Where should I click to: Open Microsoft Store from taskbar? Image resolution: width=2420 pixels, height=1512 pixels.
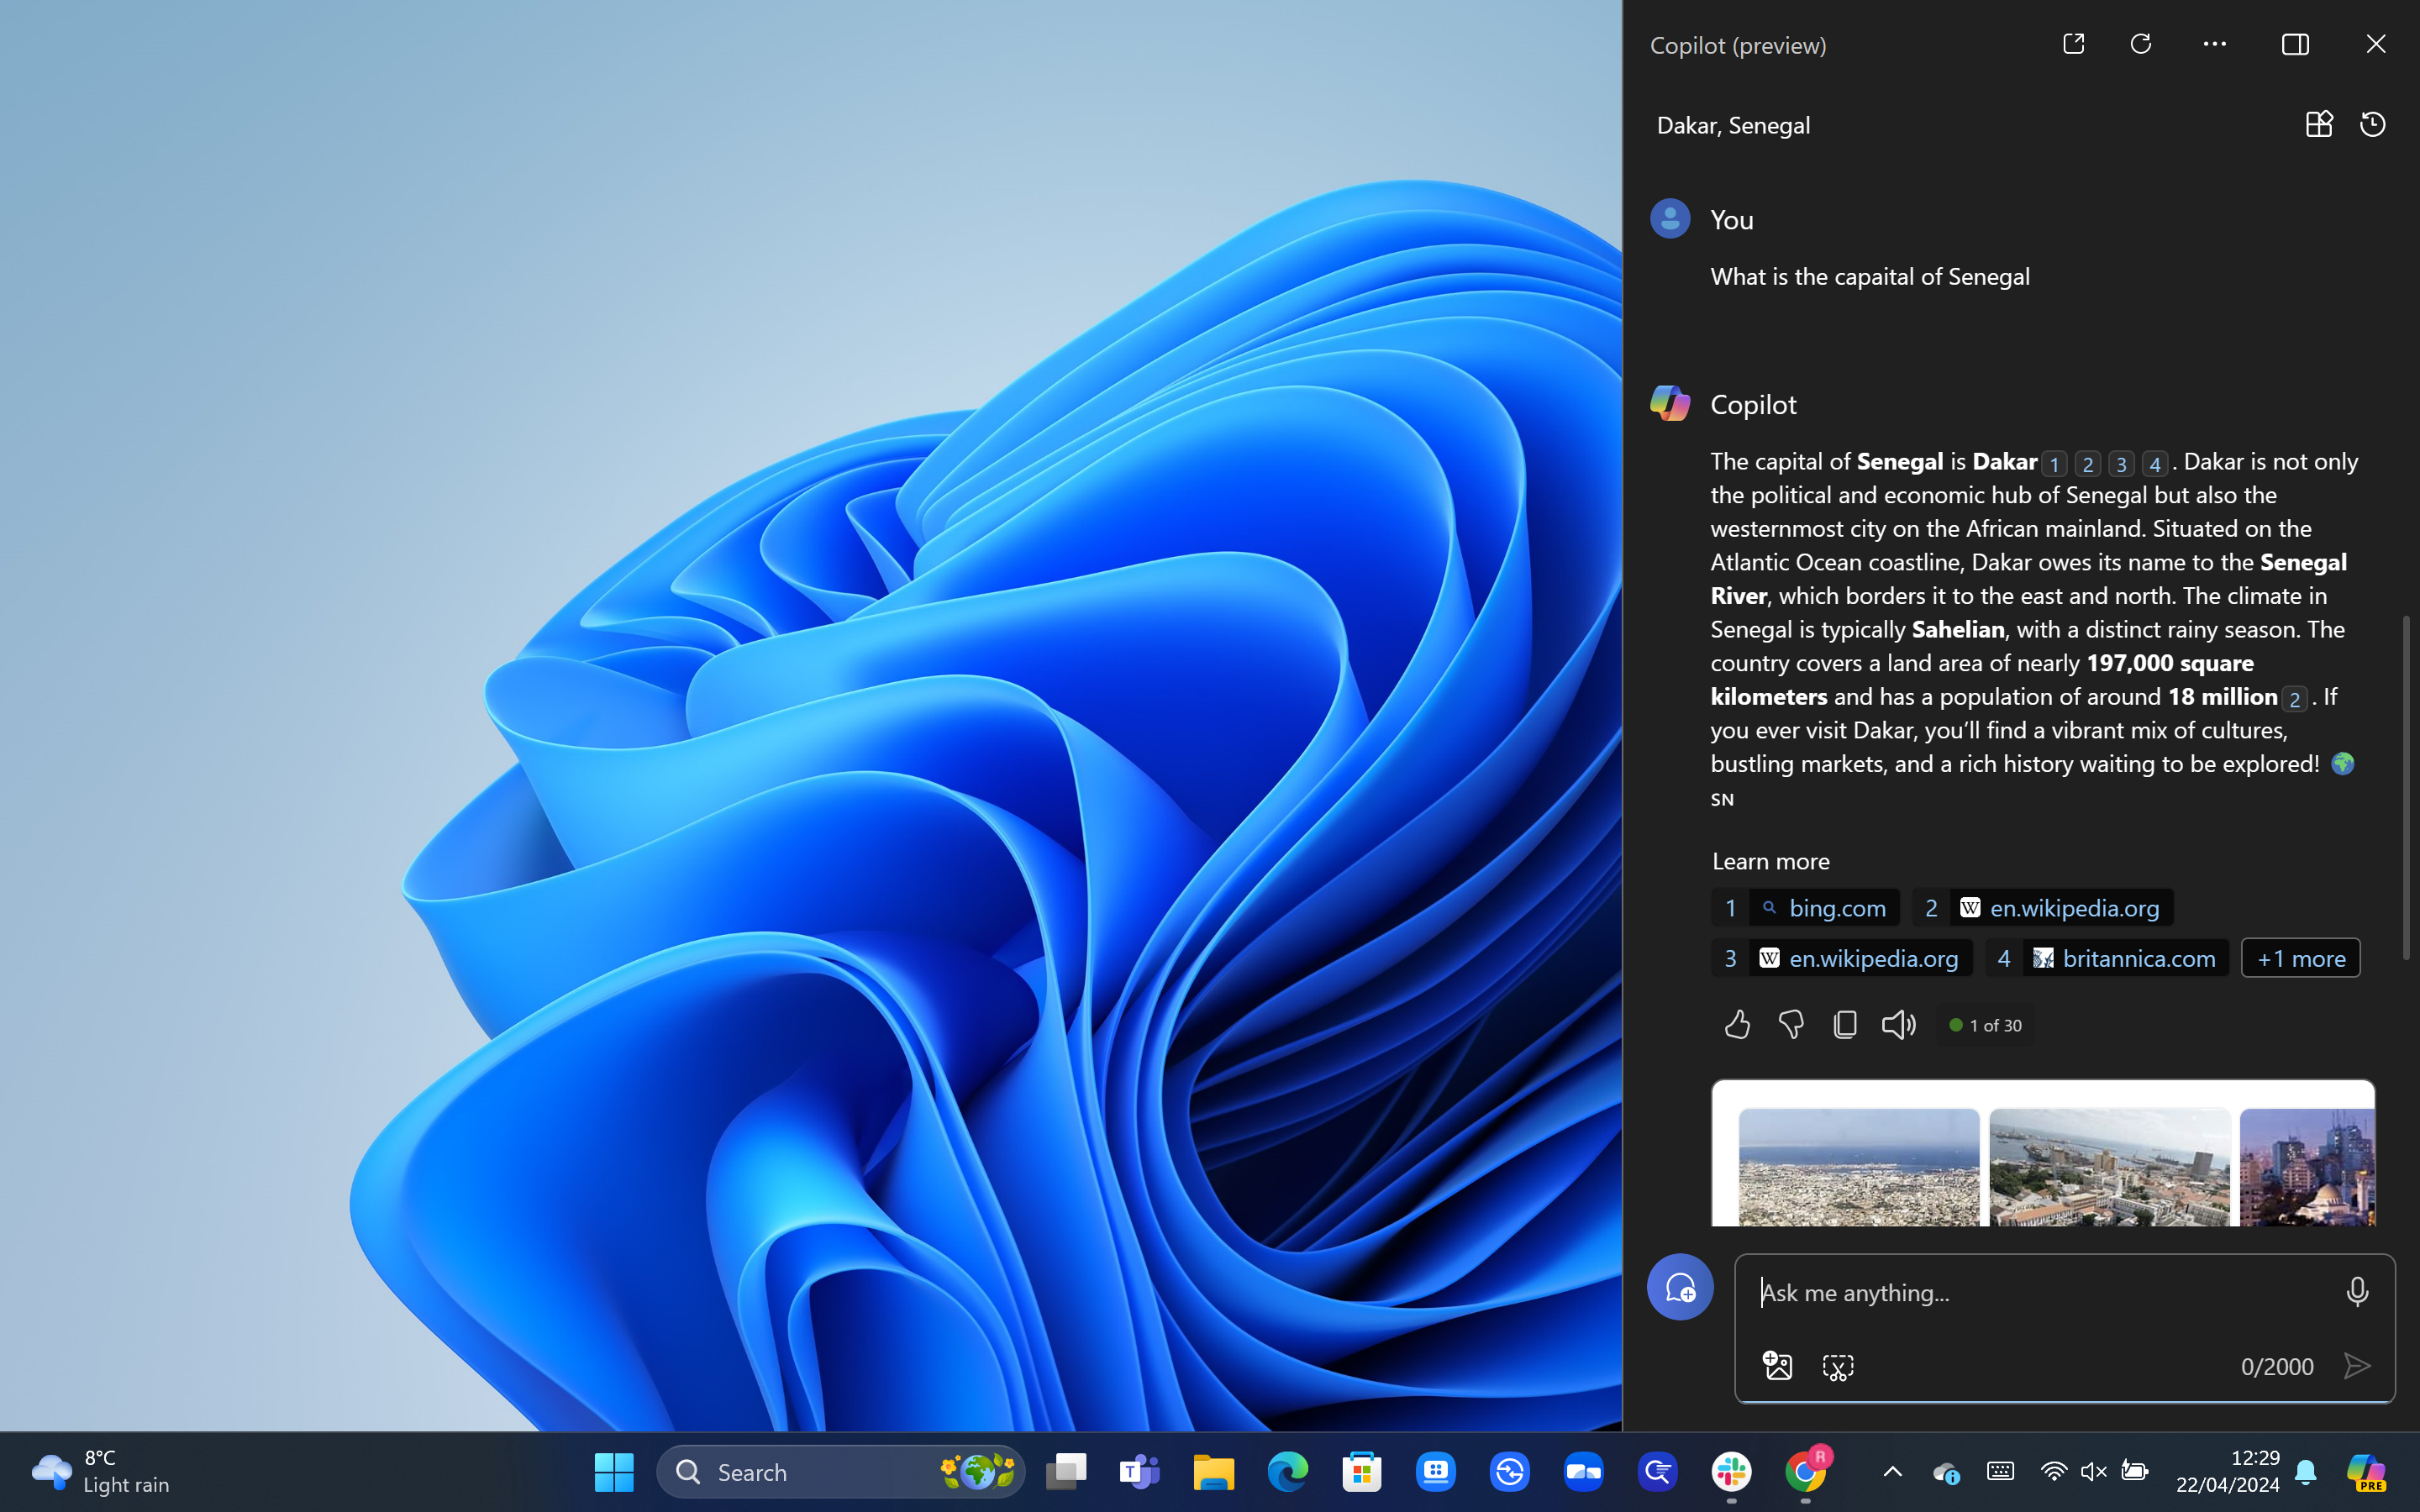coord(1361,1472)
